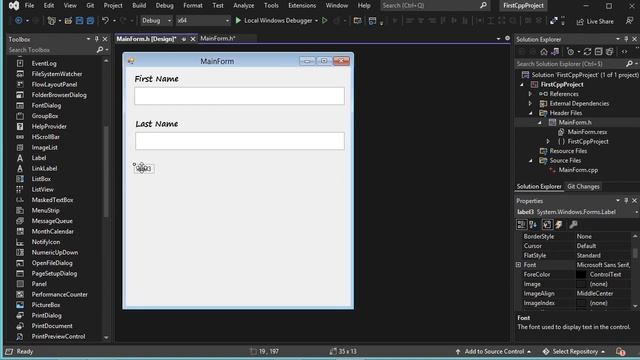640x360 pixels.
Task: Click Add to Source Control in status bar
Action: 493,351
